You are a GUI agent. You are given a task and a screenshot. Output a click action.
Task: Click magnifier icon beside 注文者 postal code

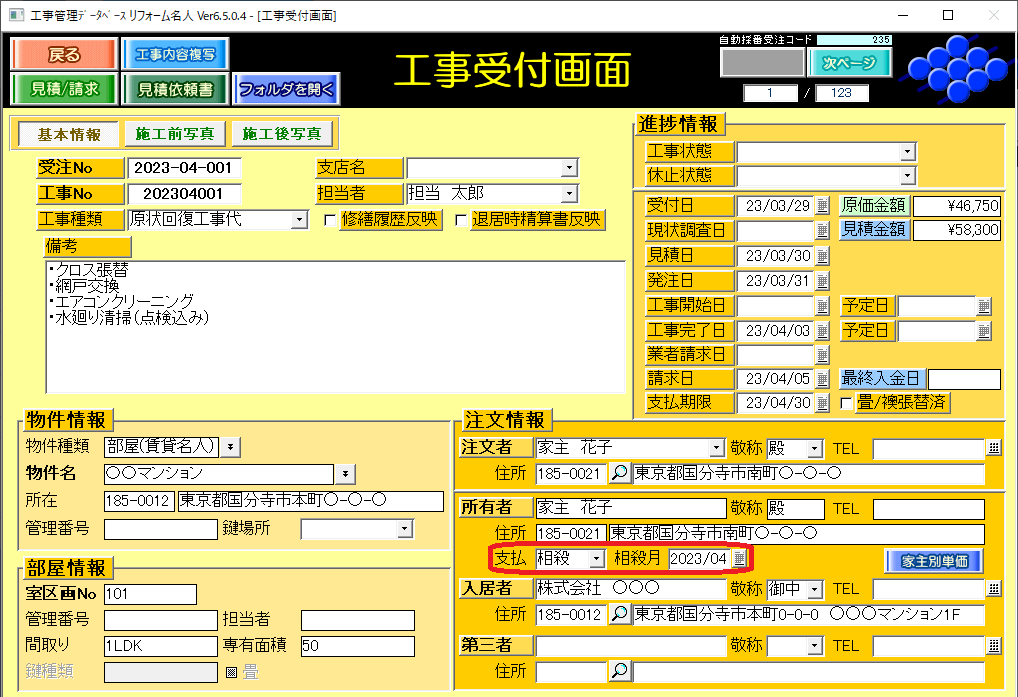tap(620, 474)
